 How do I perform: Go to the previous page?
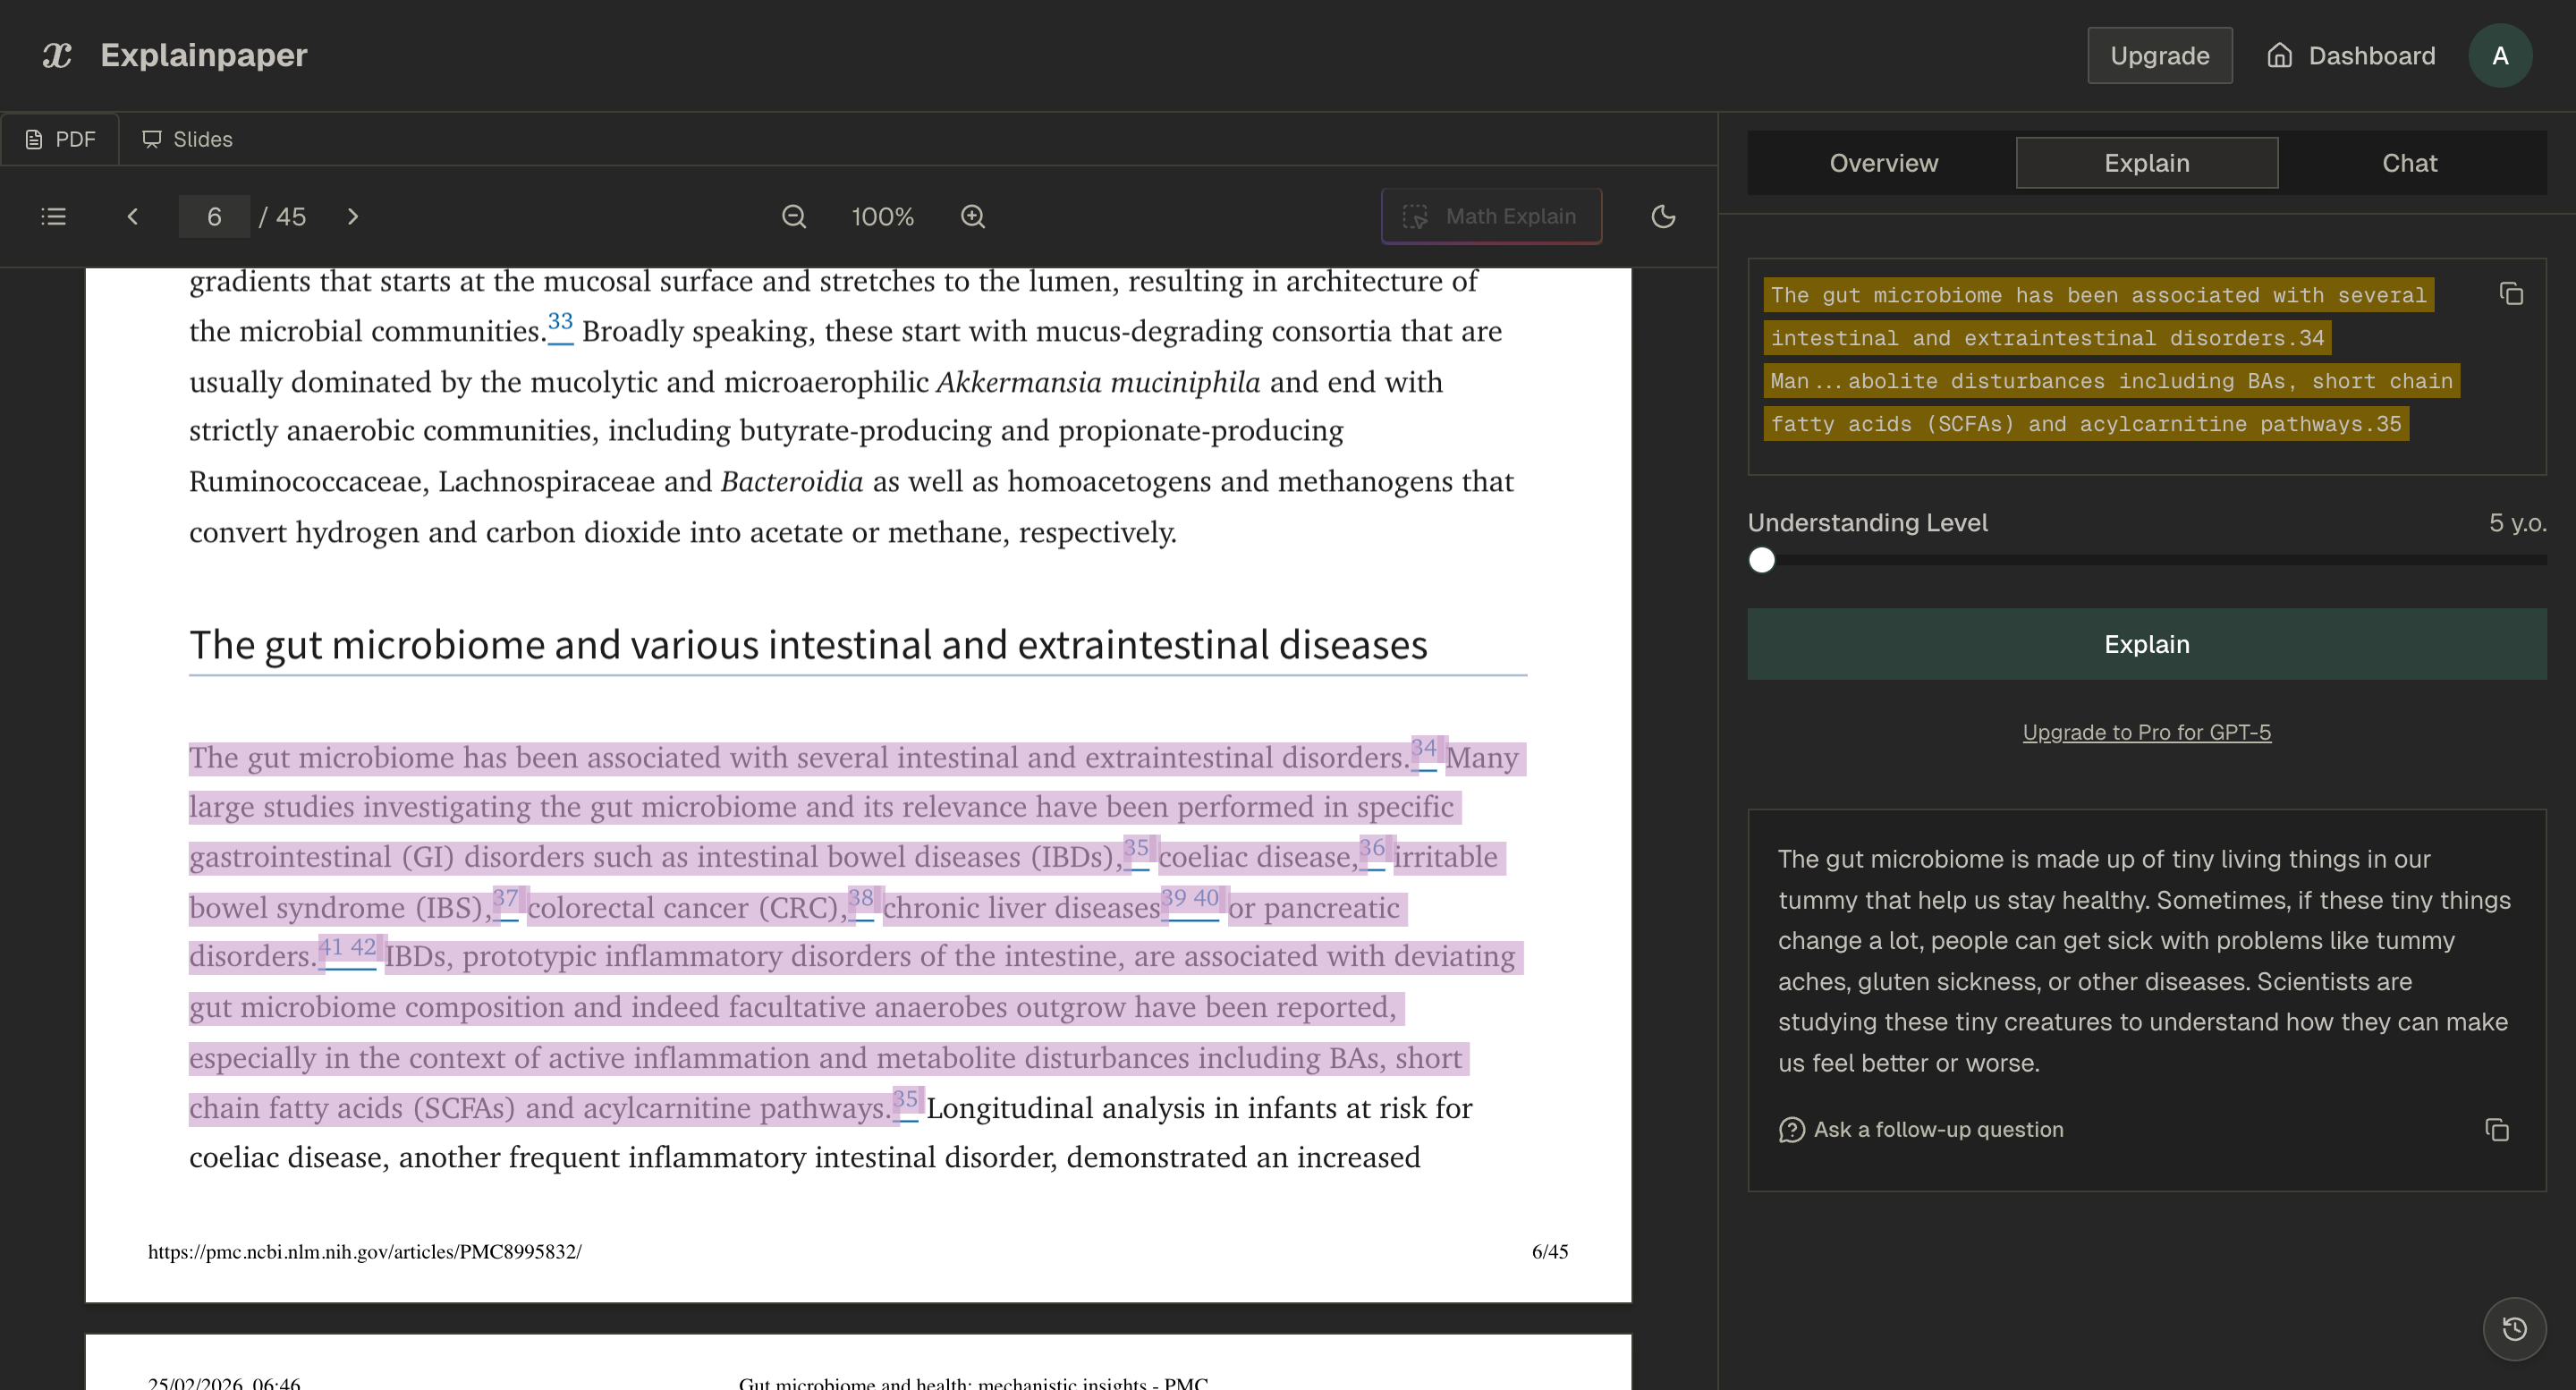pos(133,216)
